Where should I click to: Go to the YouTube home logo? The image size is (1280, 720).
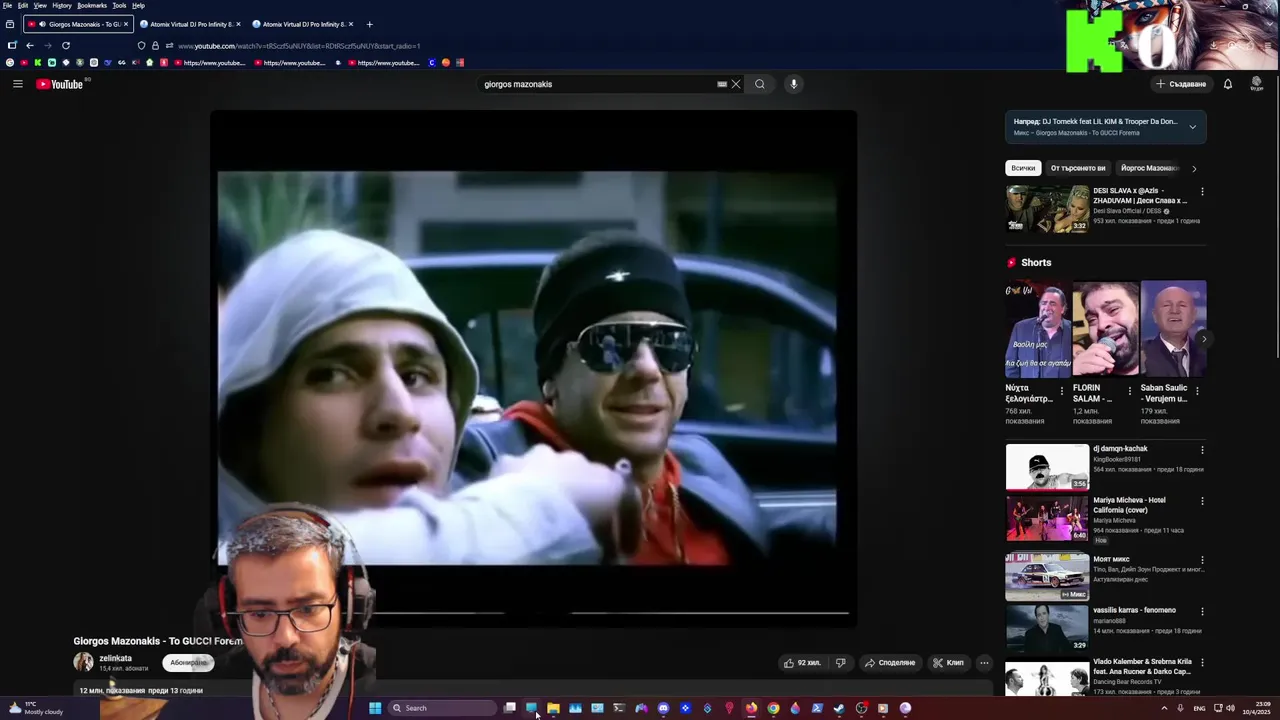[x=59, y=84]
